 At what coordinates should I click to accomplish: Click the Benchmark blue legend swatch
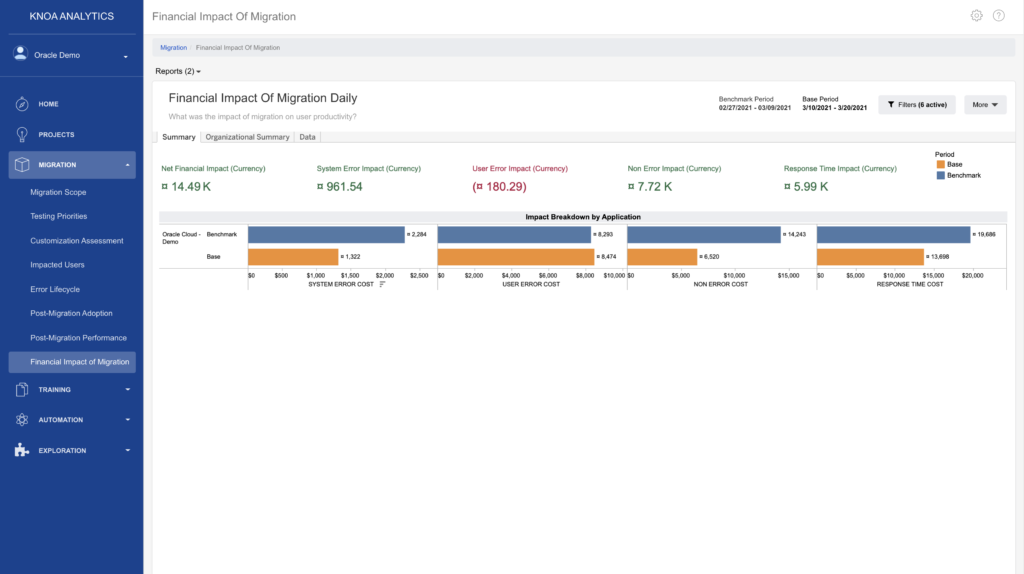tap(940, 176)
